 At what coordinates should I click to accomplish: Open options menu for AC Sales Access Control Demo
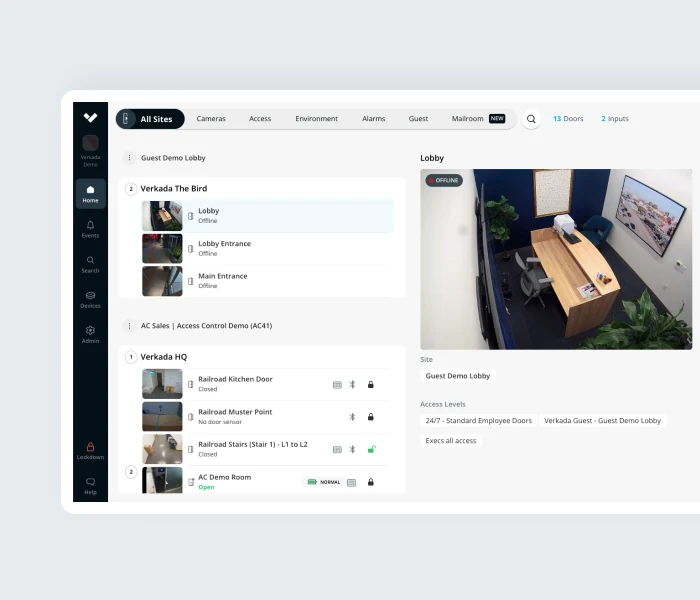point(129,326)
